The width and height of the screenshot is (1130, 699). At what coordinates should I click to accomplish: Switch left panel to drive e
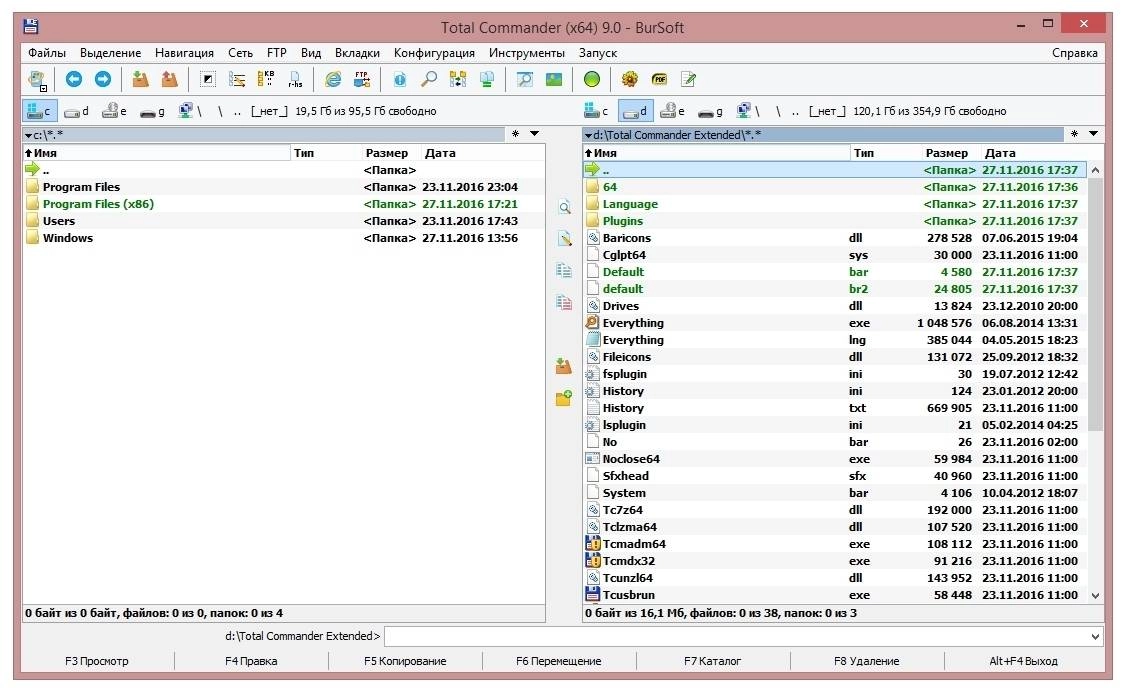(114, 111)
